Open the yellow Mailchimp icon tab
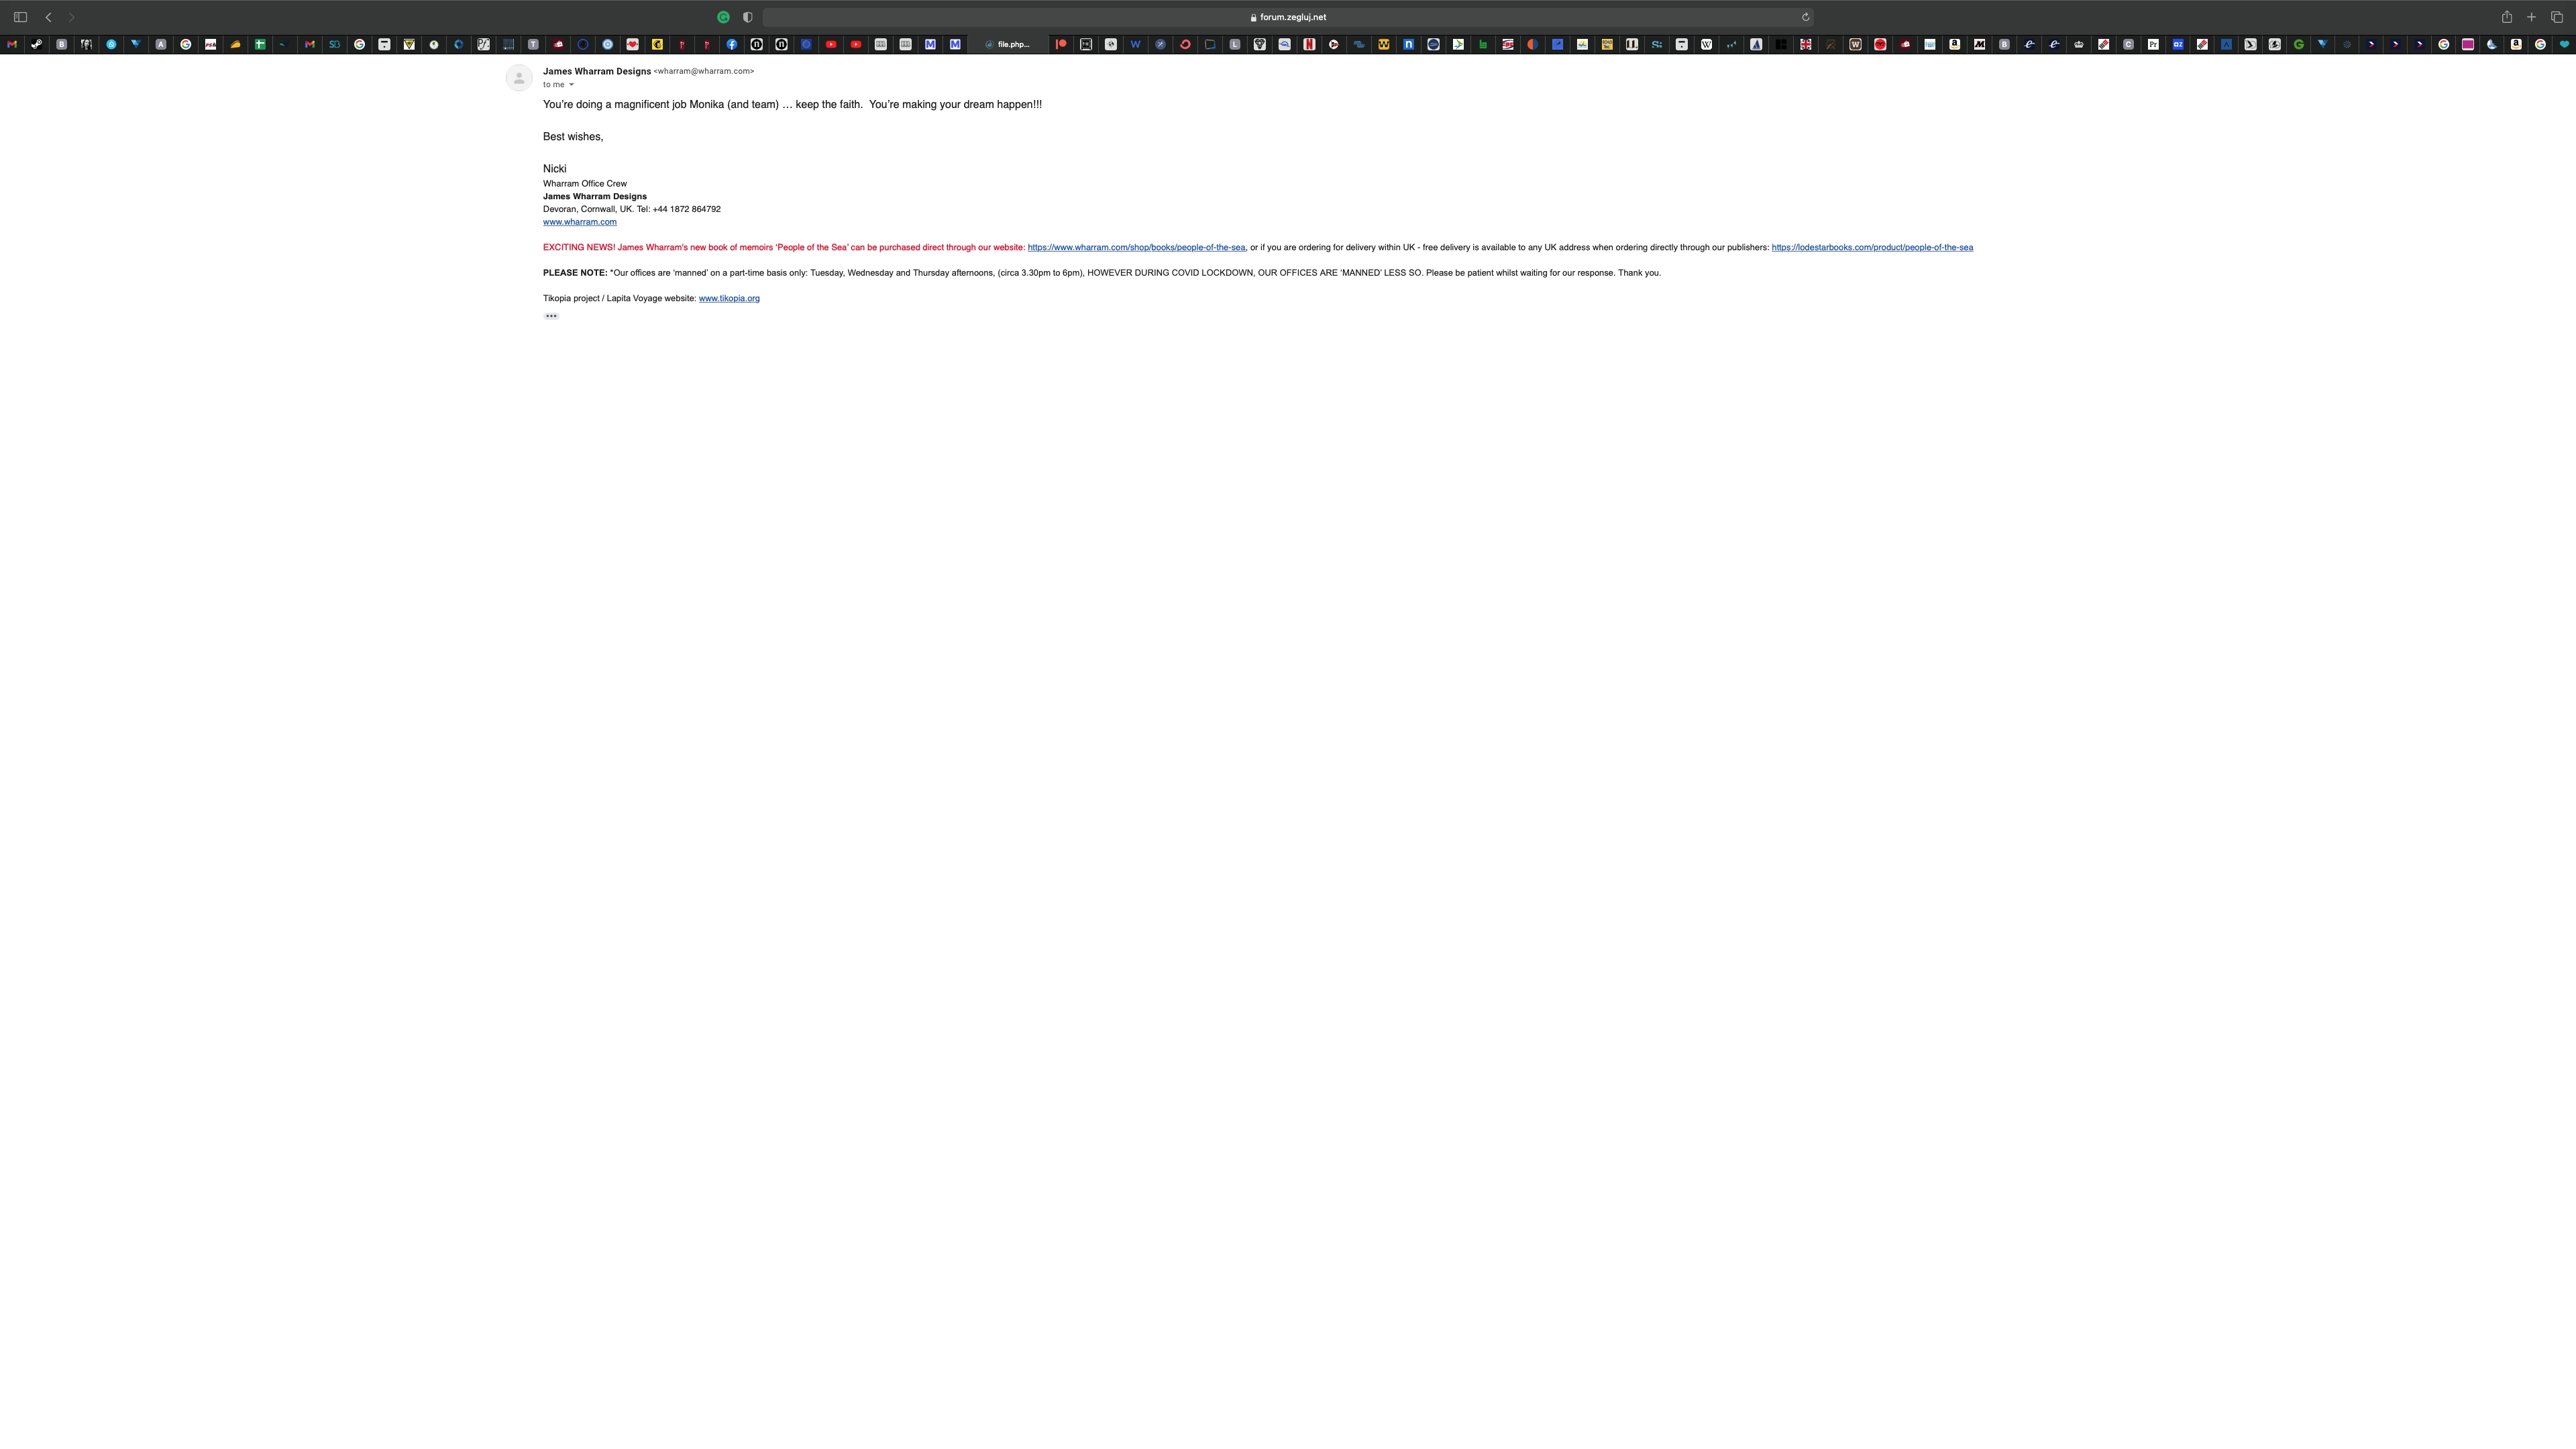2576x1449 pixels. click(x=657, y=44)
